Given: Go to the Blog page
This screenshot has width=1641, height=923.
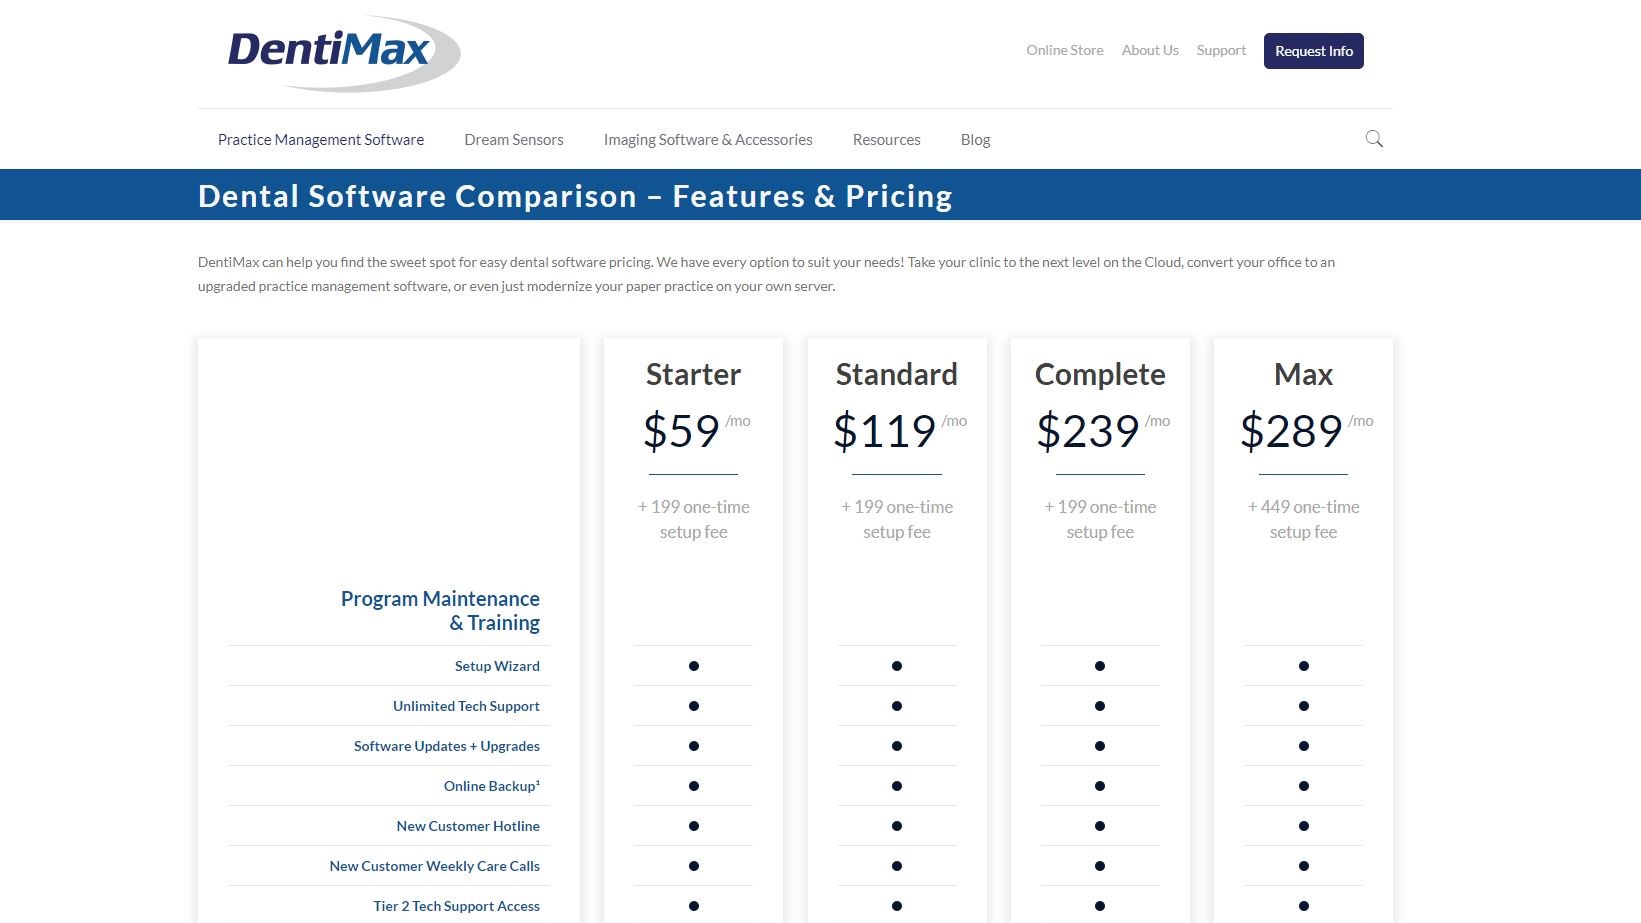Looking at the screenshot, I should [x=976, y=140].
